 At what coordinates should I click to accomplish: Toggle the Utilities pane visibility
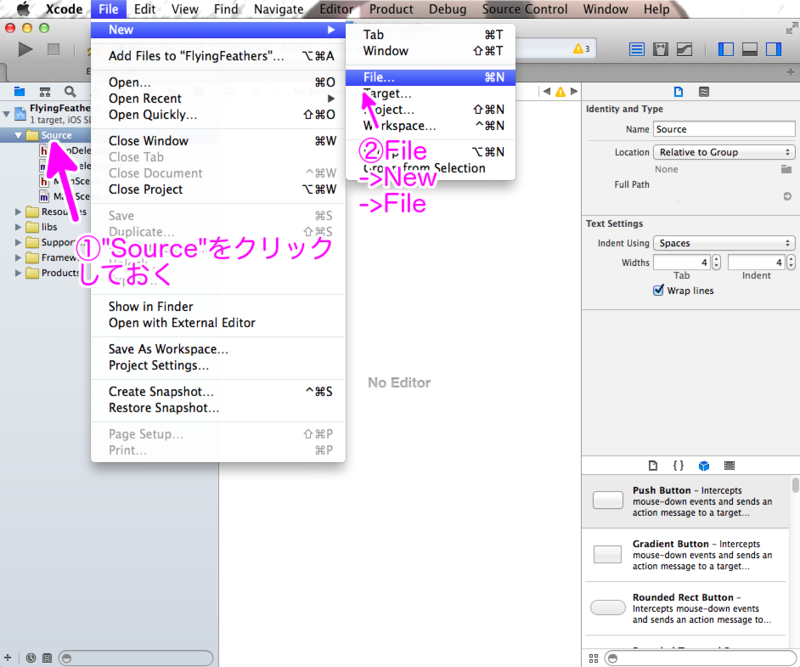pos(773,50)
